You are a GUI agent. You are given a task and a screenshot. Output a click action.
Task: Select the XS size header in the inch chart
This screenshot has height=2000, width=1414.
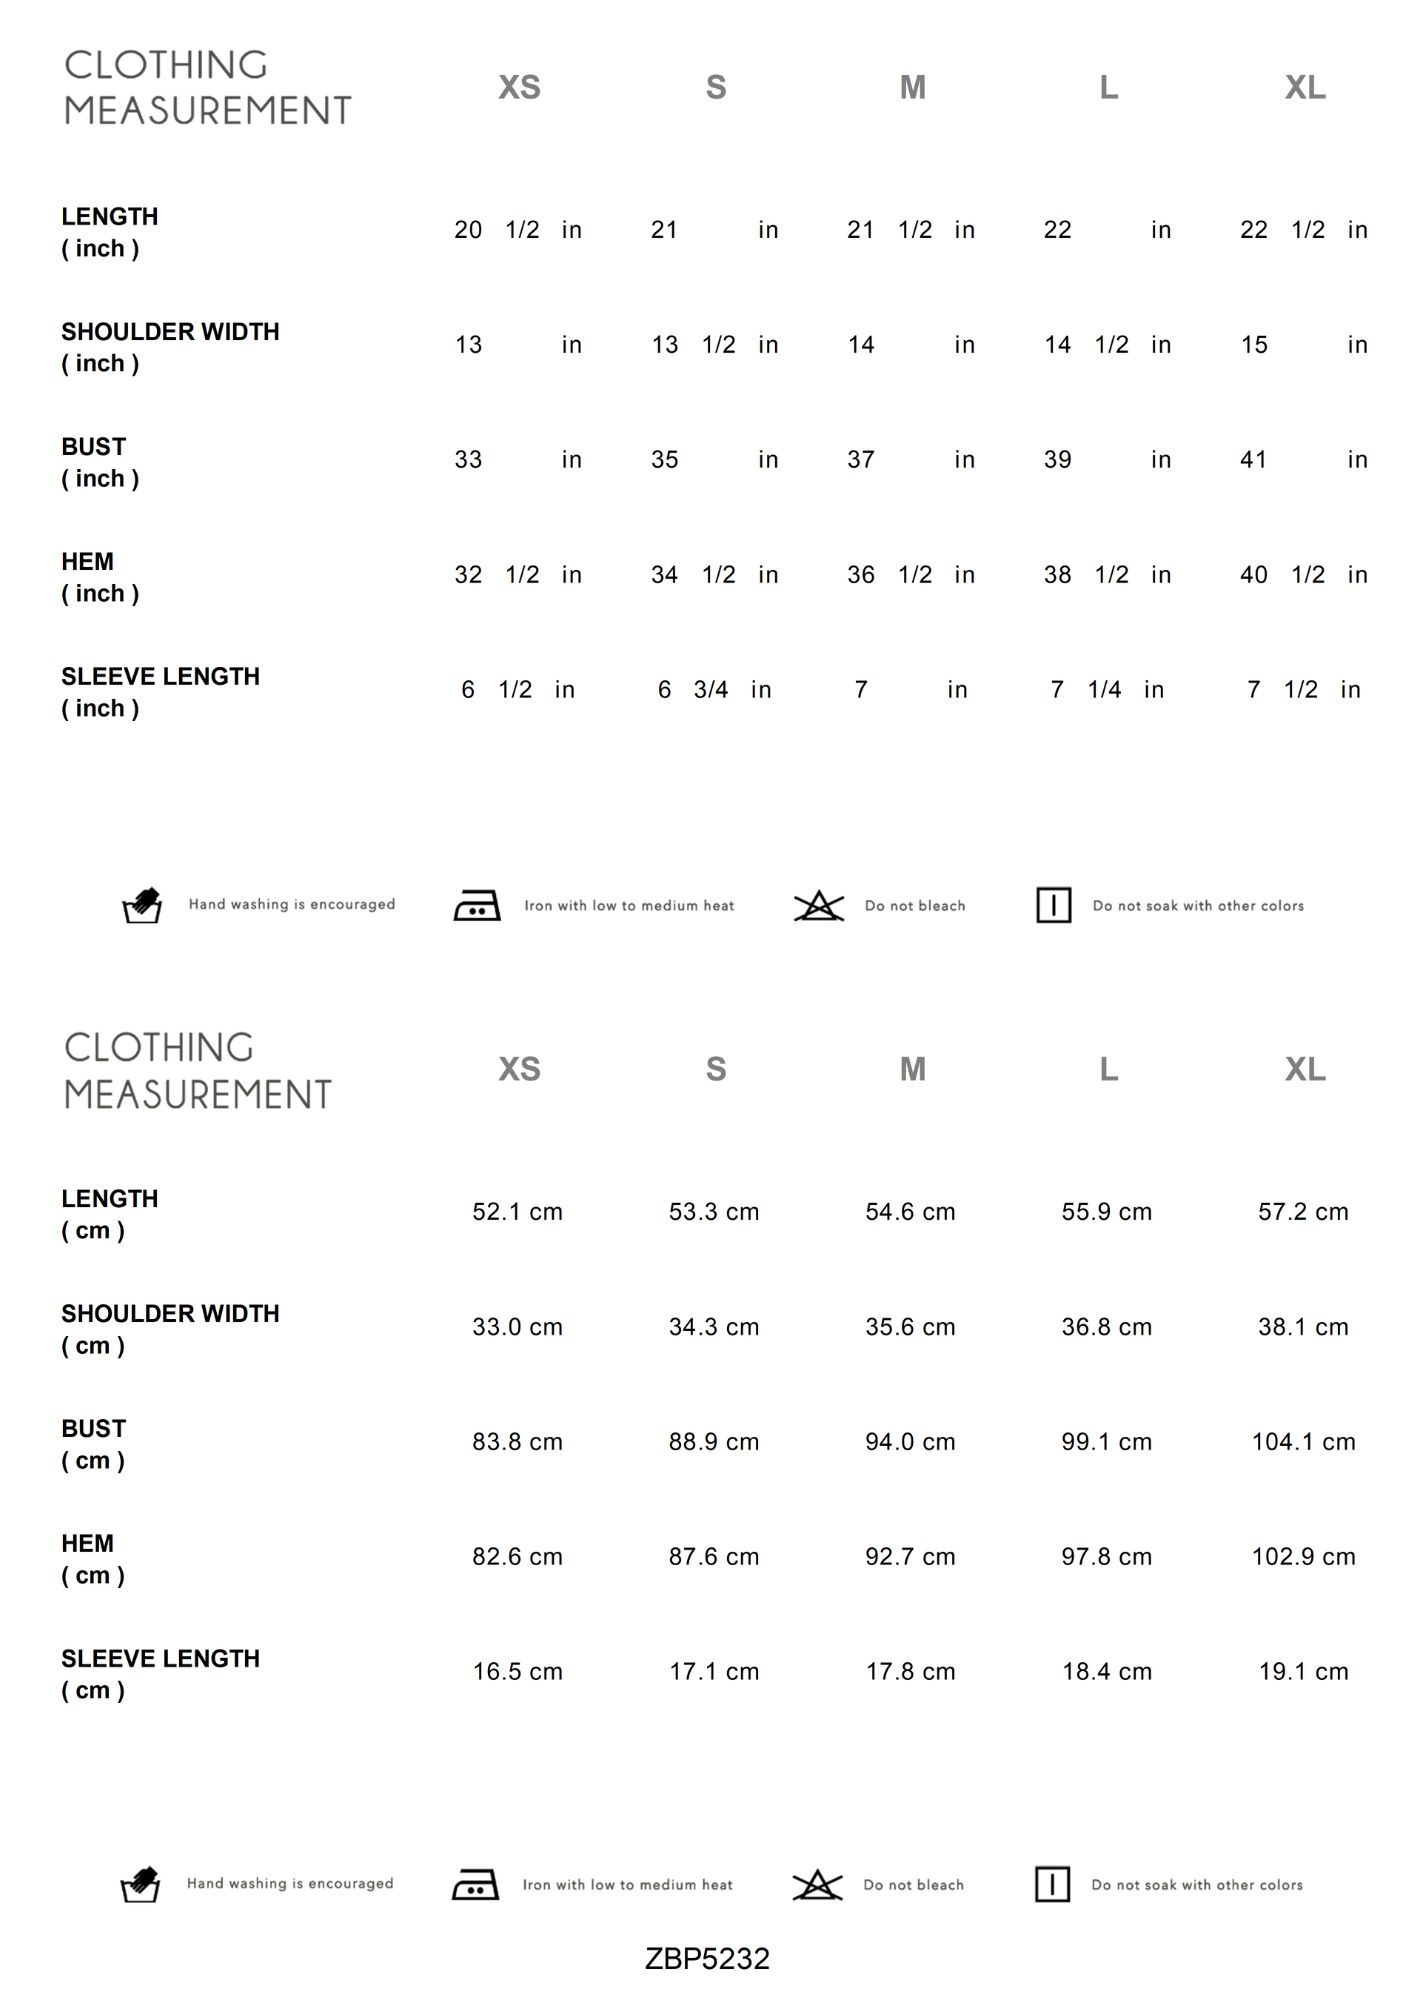pyautogui.click(x=519, y=88)
